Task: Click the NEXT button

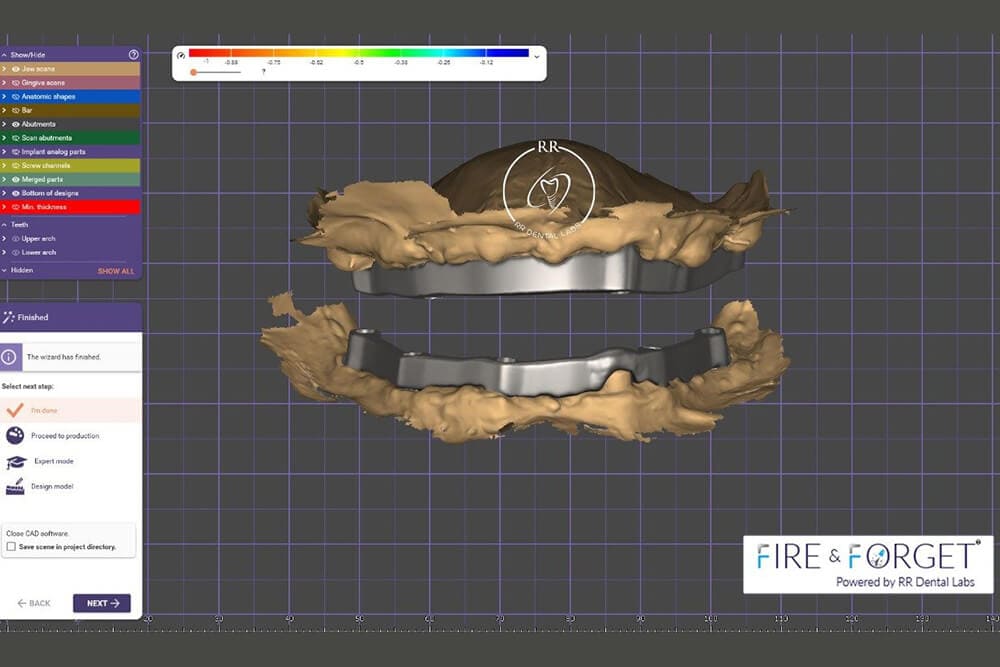Action: click(x=101, y=603)
